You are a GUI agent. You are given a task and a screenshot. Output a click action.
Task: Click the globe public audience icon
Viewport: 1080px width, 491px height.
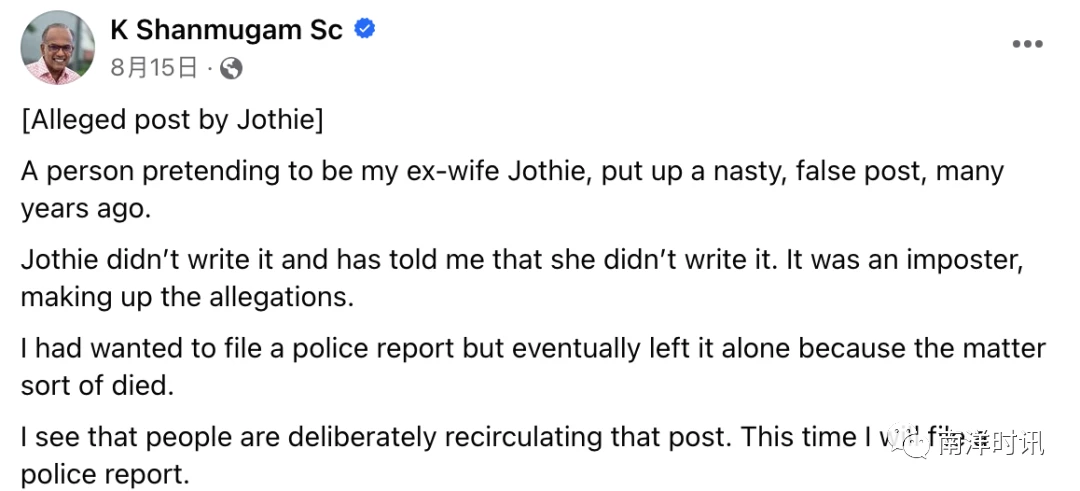tap(231, 67)
